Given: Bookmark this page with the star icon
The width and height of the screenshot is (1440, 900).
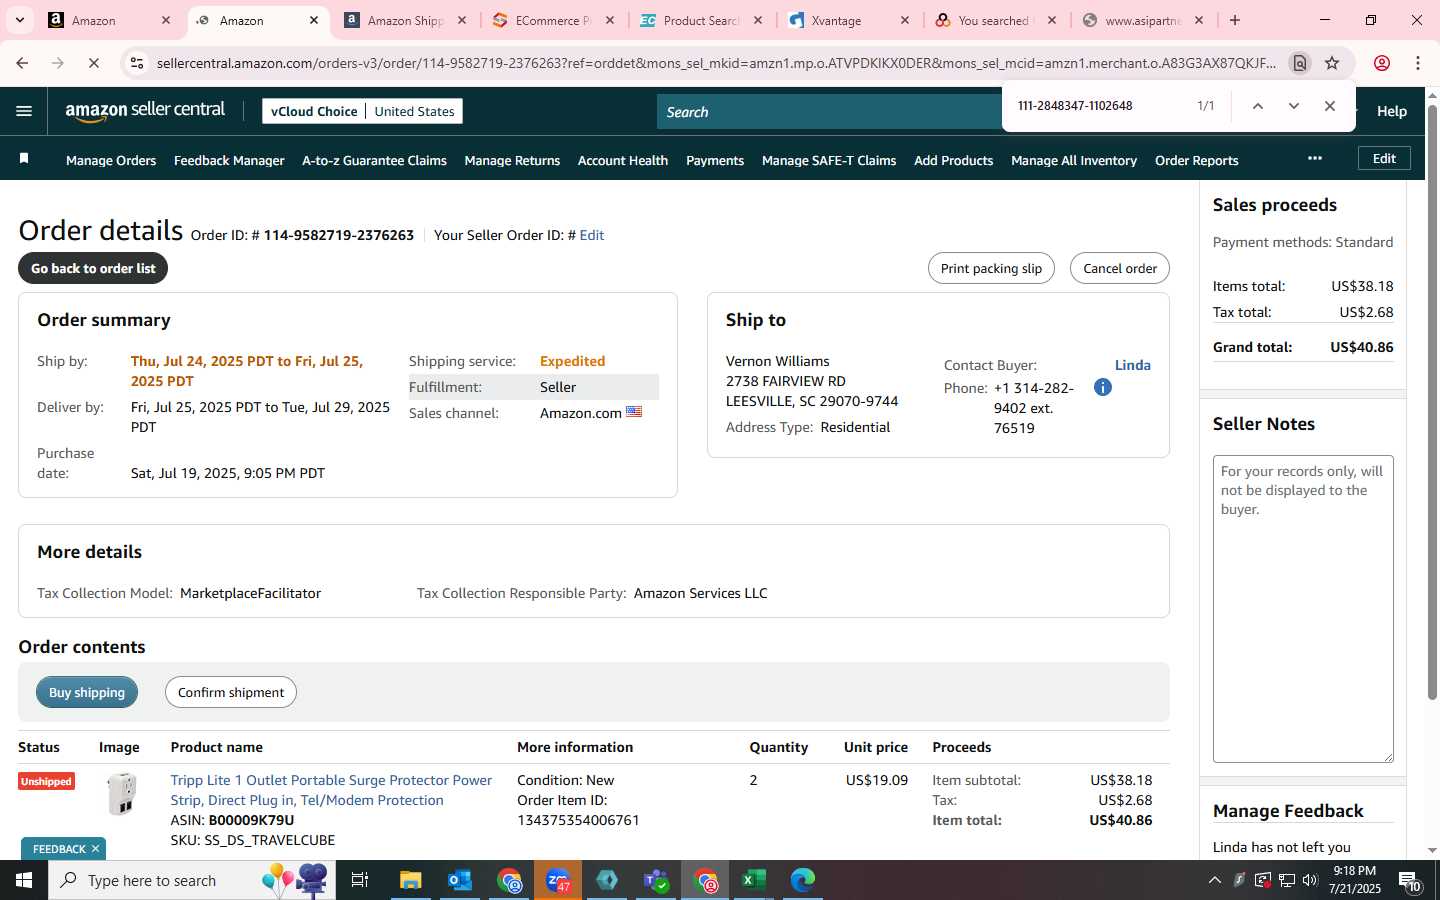Looking at the screenshot, I should 1332,63.
